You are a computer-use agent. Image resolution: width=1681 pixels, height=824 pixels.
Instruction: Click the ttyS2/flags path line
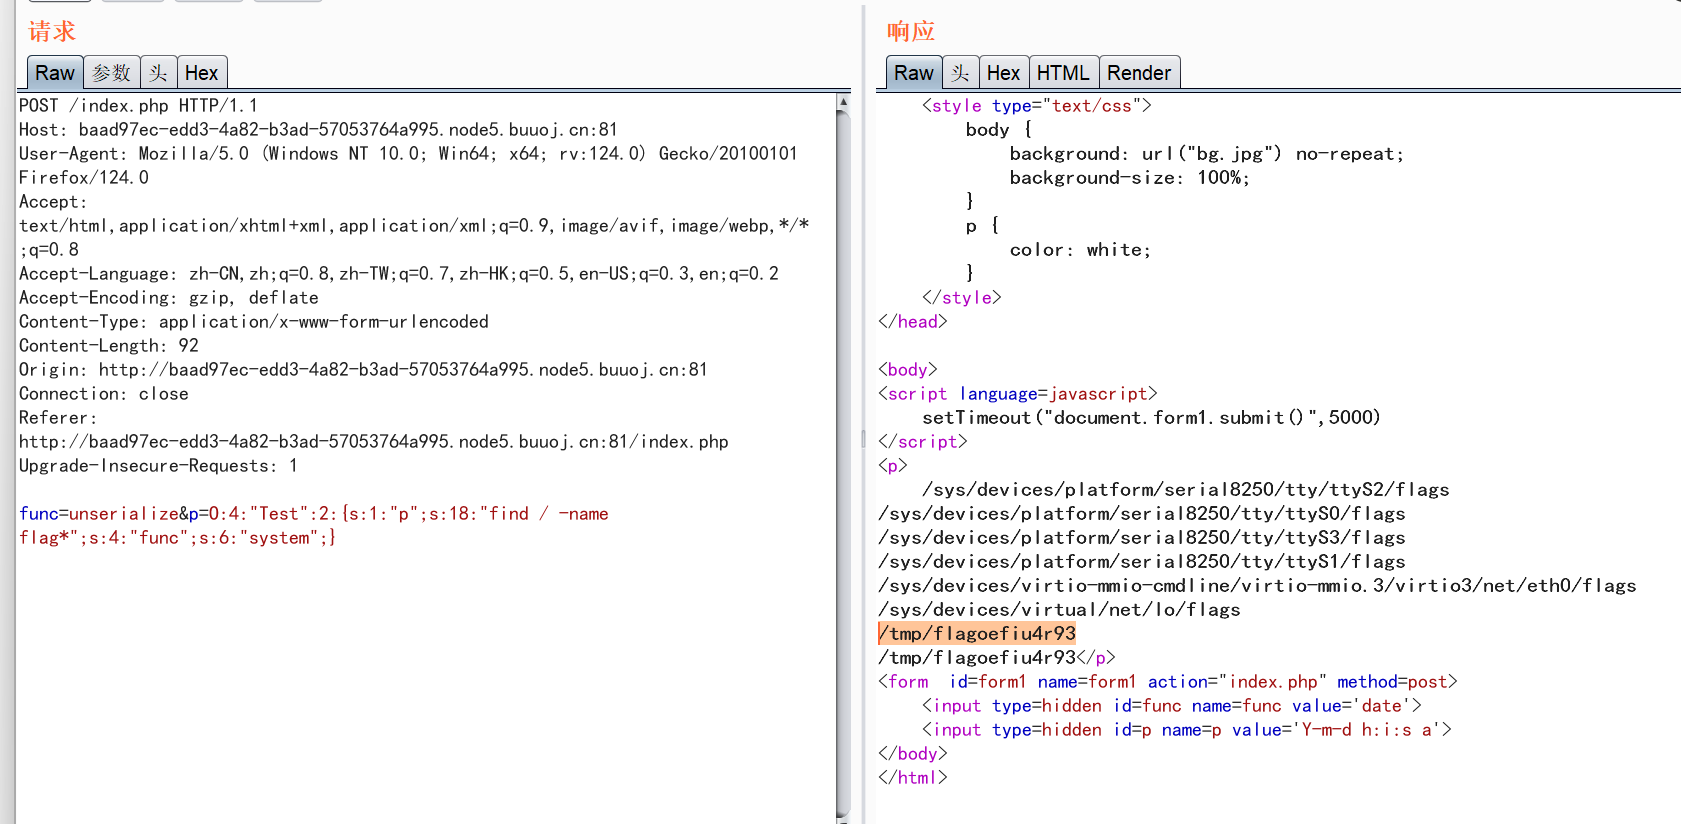click(1186, 489)
